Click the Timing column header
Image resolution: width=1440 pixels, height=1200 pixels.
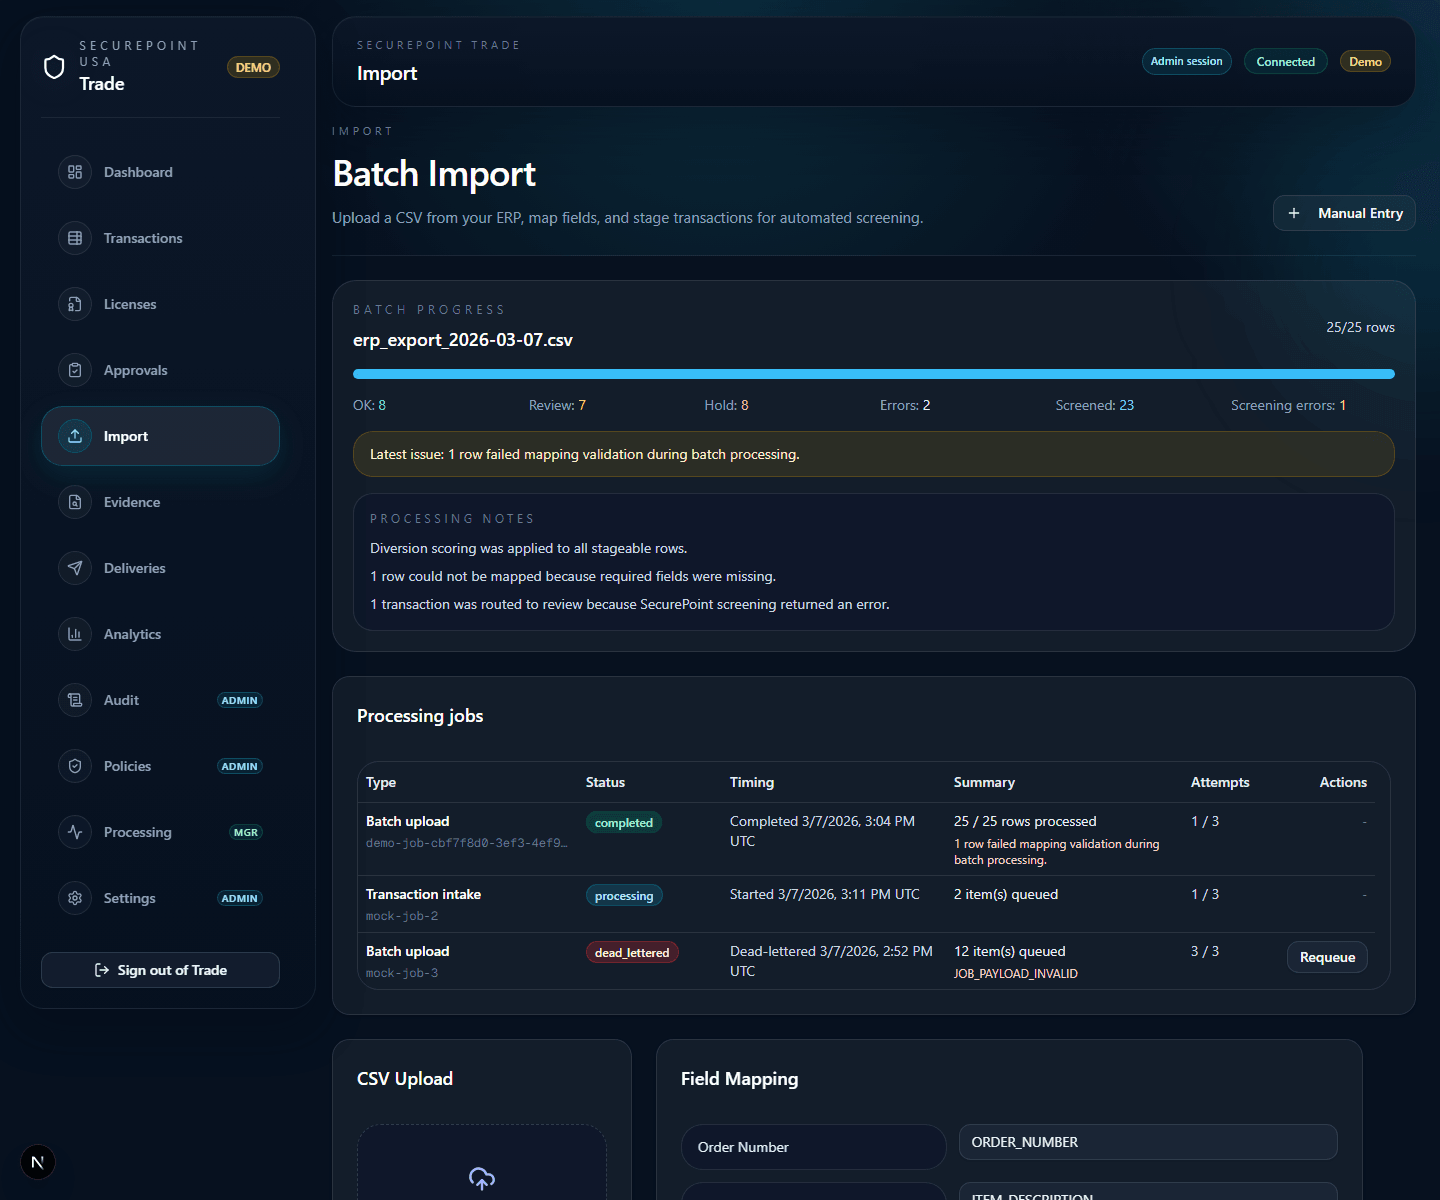point(752,782)
